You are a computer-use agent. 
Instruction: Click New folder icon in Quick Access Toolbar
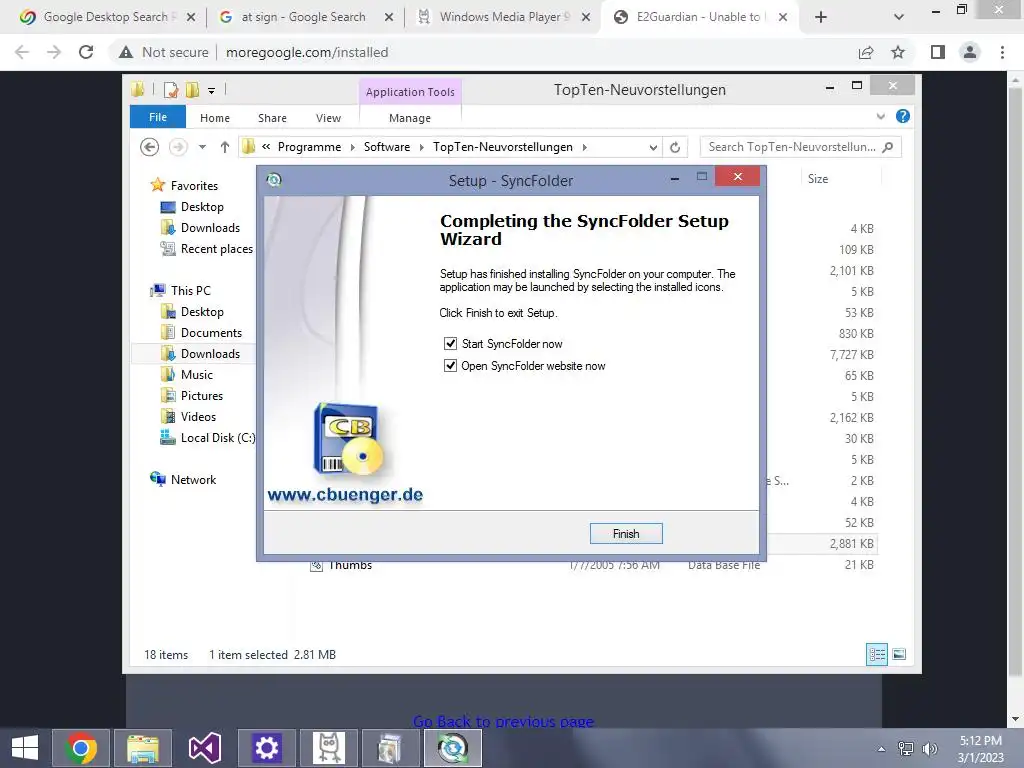[192, 90]
